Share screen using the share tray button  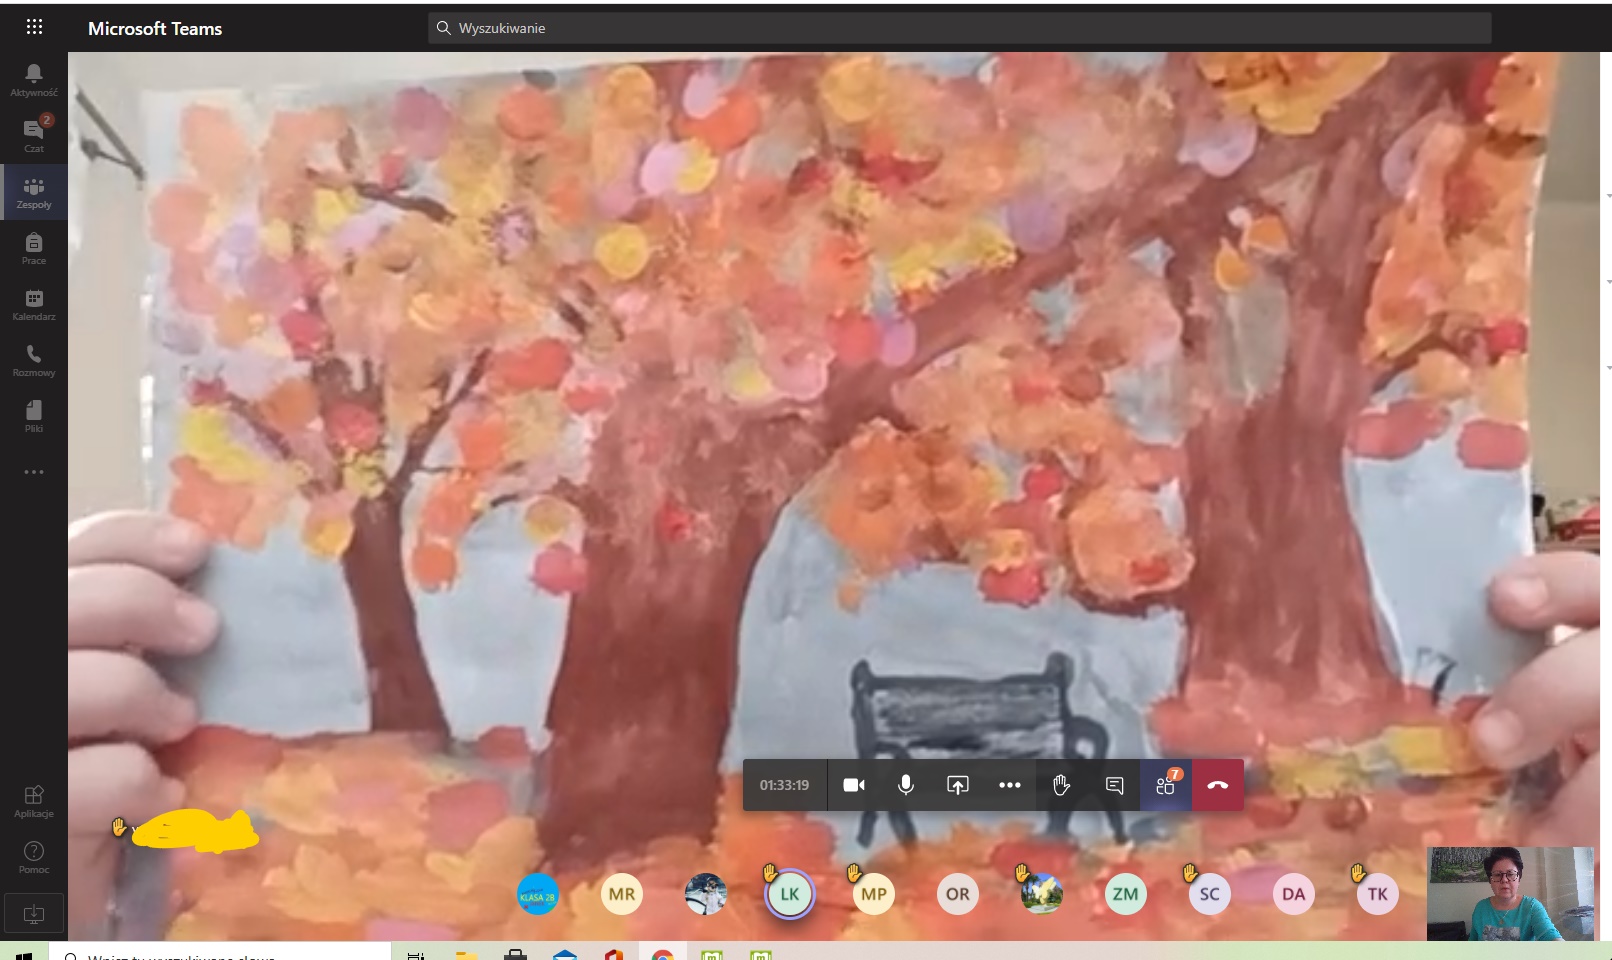[x=958, y=785]
